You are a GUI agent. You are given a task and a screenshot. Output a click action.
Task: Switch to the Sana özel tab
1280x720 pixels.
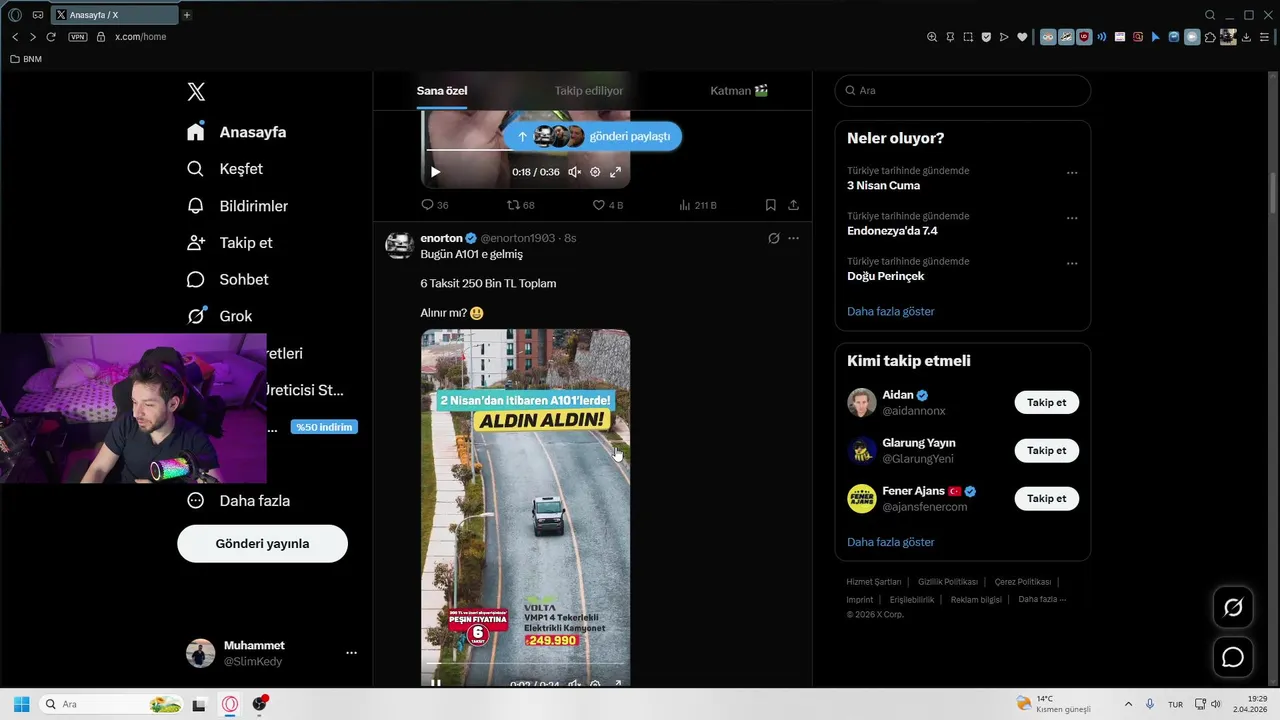pos(442,91)
